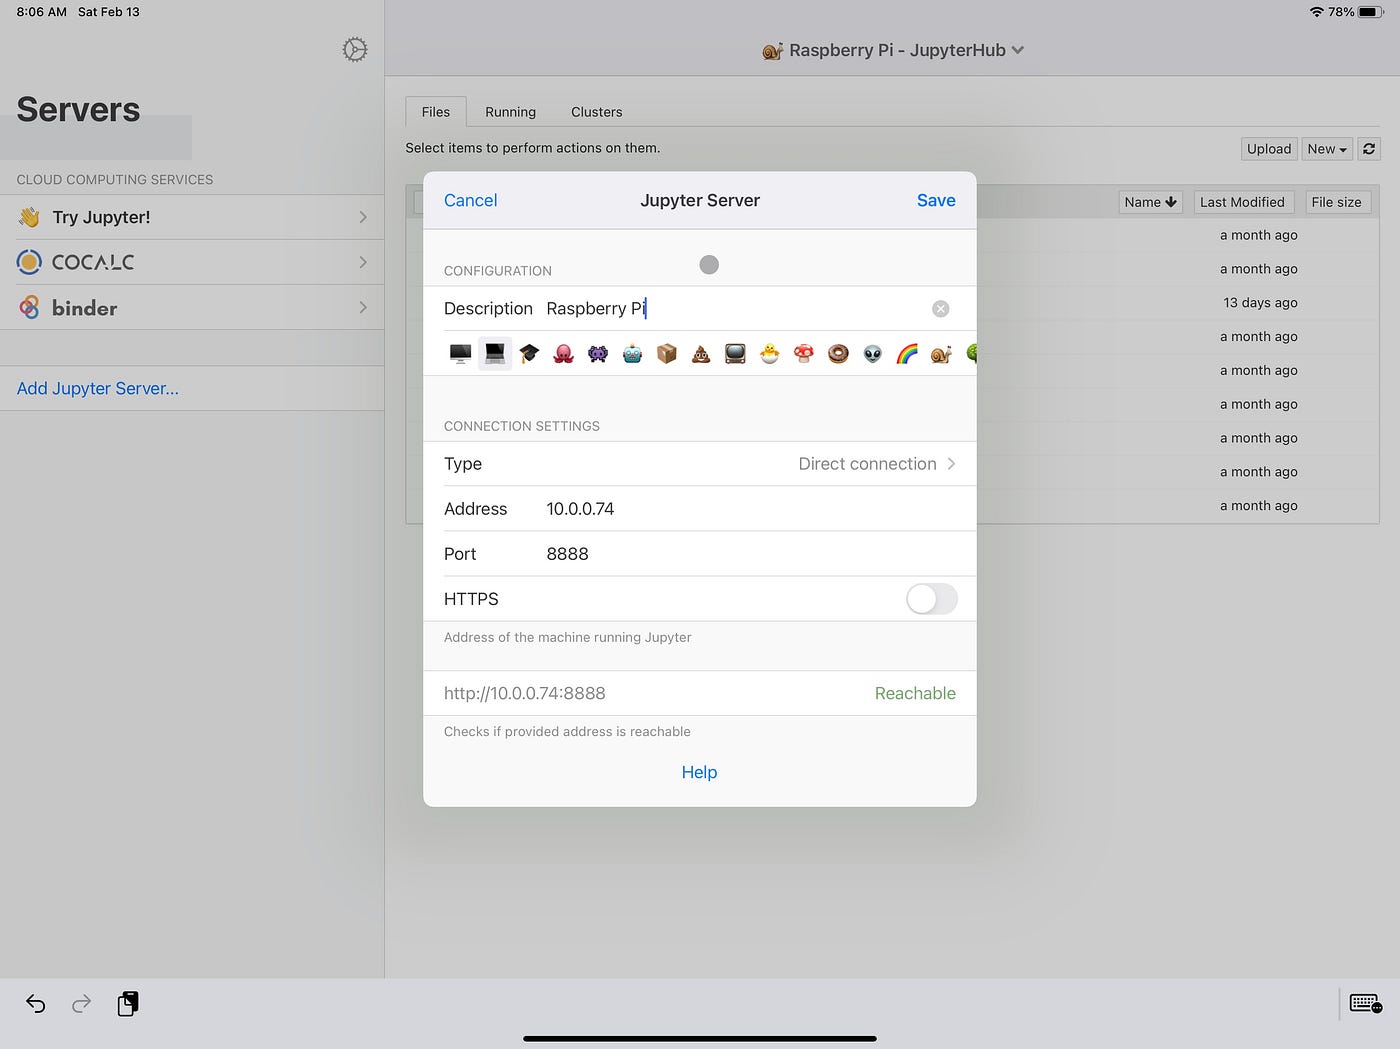Open the Raspberry Pi - JupyterHub title dropdown
Screen dimensions: 1400x1049
point(894,50)
